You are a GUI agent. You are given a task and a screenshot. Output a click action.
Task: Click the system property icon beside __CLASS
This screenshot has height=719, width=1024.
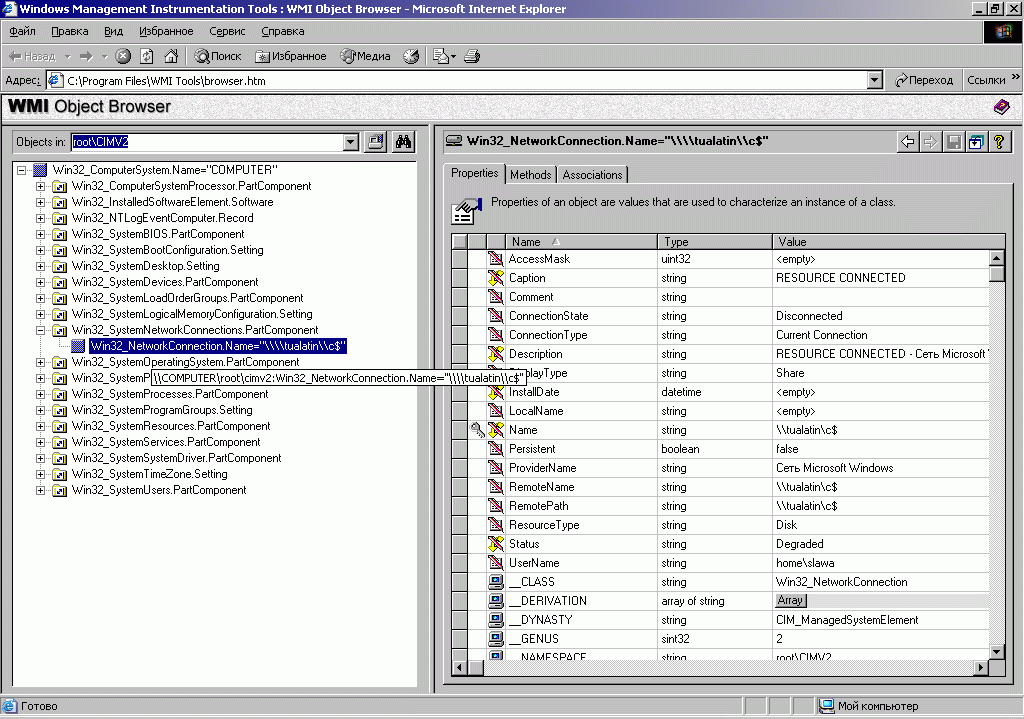click(x=496, y=582)
